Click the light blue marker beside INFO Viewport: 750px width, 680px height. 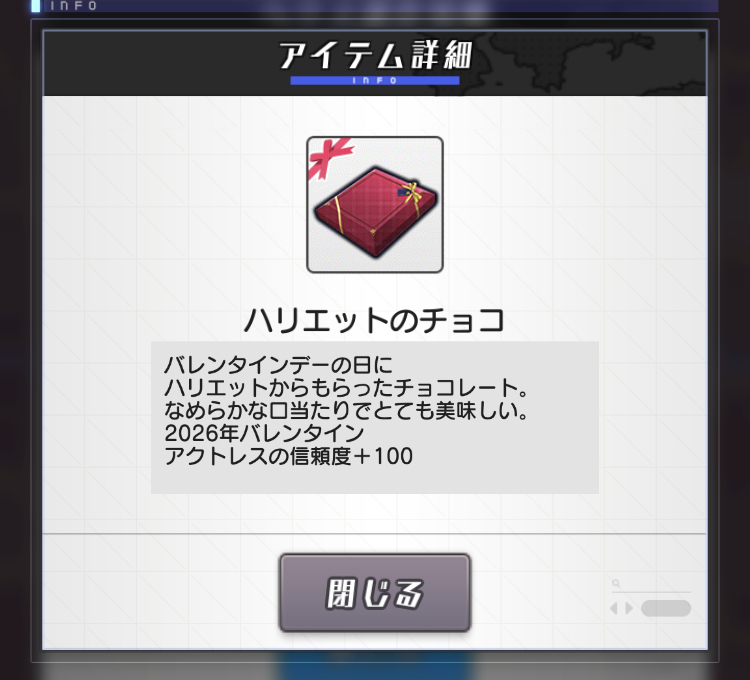point(36,6)
